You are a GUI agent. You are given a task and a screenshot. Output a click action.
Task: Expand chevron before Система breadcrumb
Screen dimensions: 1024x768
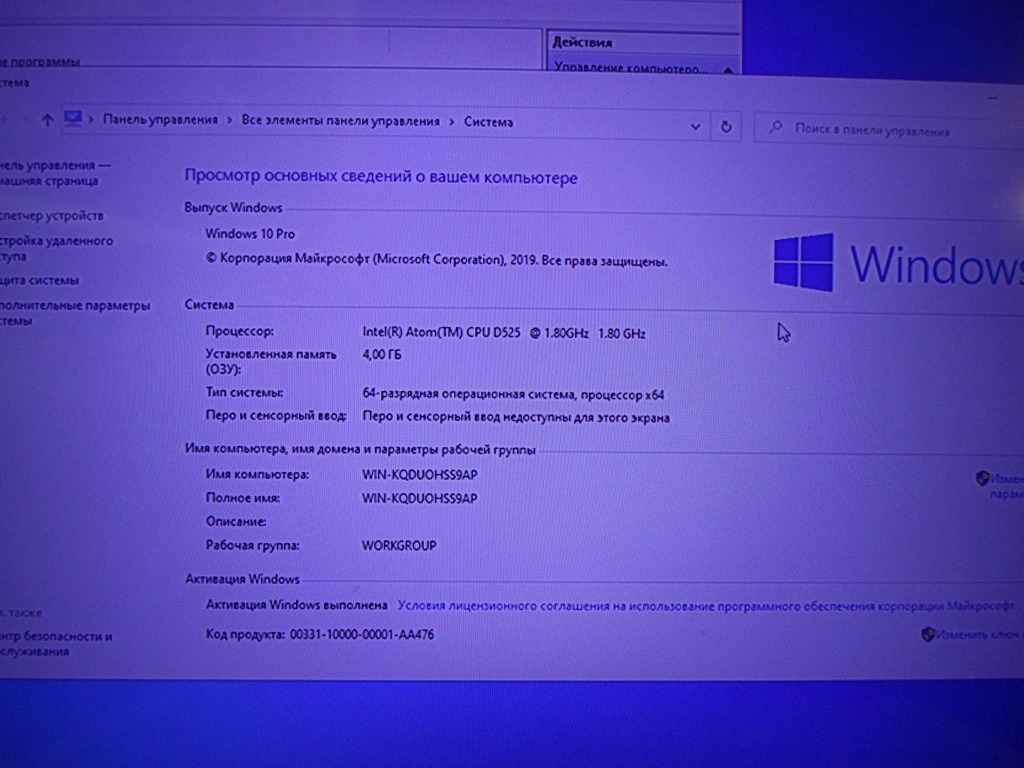click(x=452, y=121)
